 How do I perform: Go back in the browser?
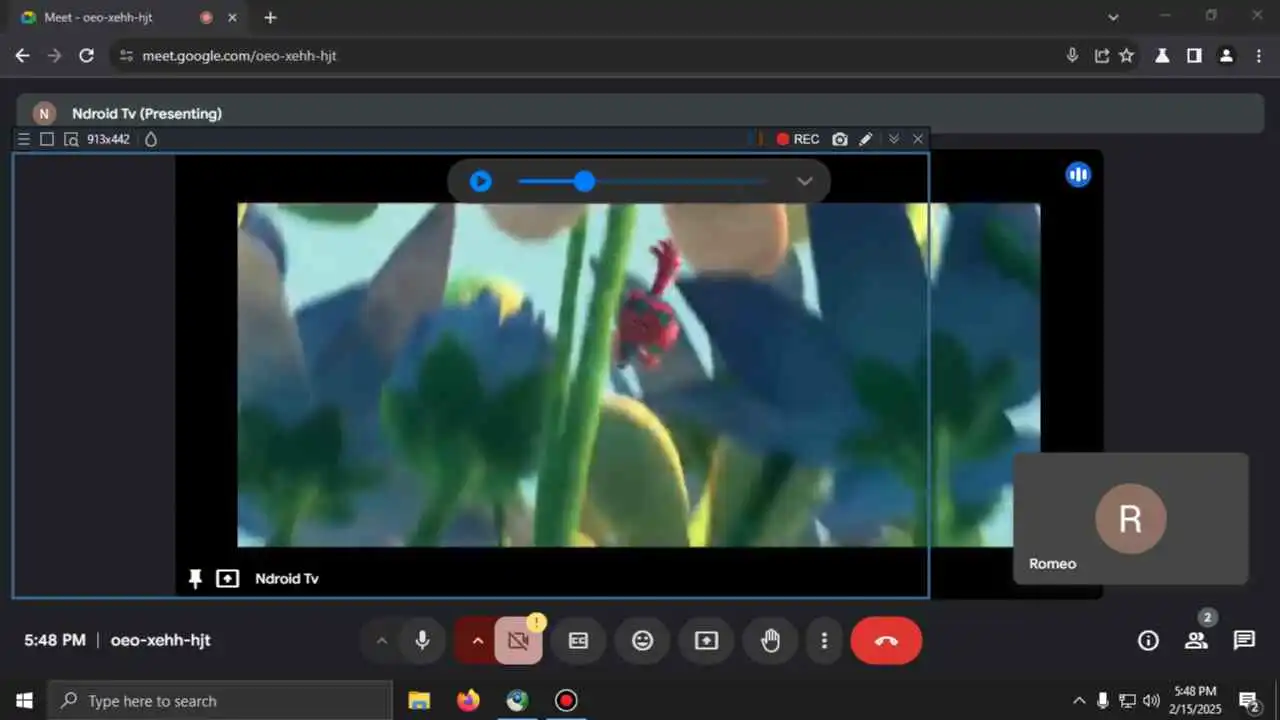(22, 56)
